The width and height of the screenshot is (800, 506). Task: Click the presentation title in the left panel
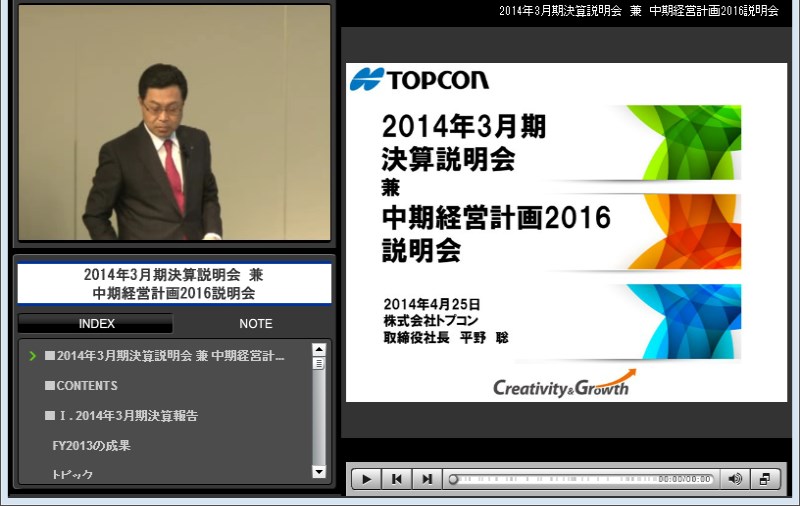174,284
